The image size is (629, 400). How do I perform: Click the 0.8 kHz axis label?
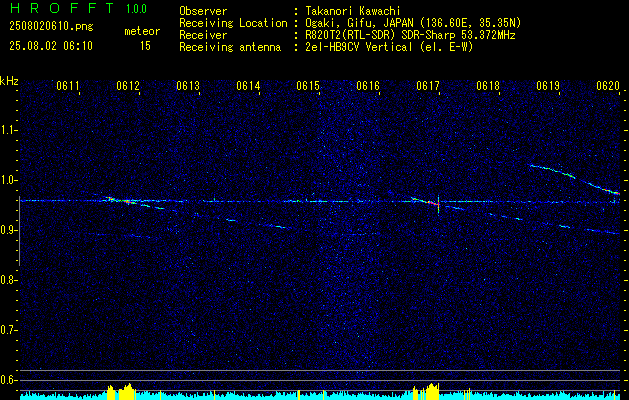point(8,280)
